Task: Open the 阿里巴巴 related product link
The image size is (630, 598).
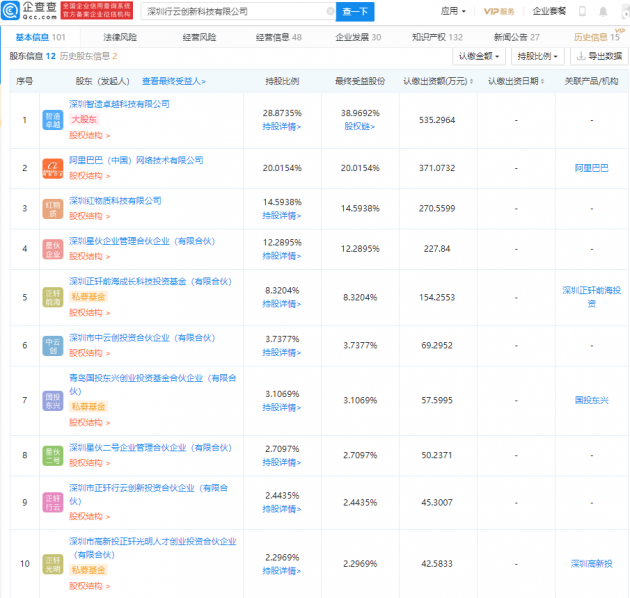Action: pos(591,168)
